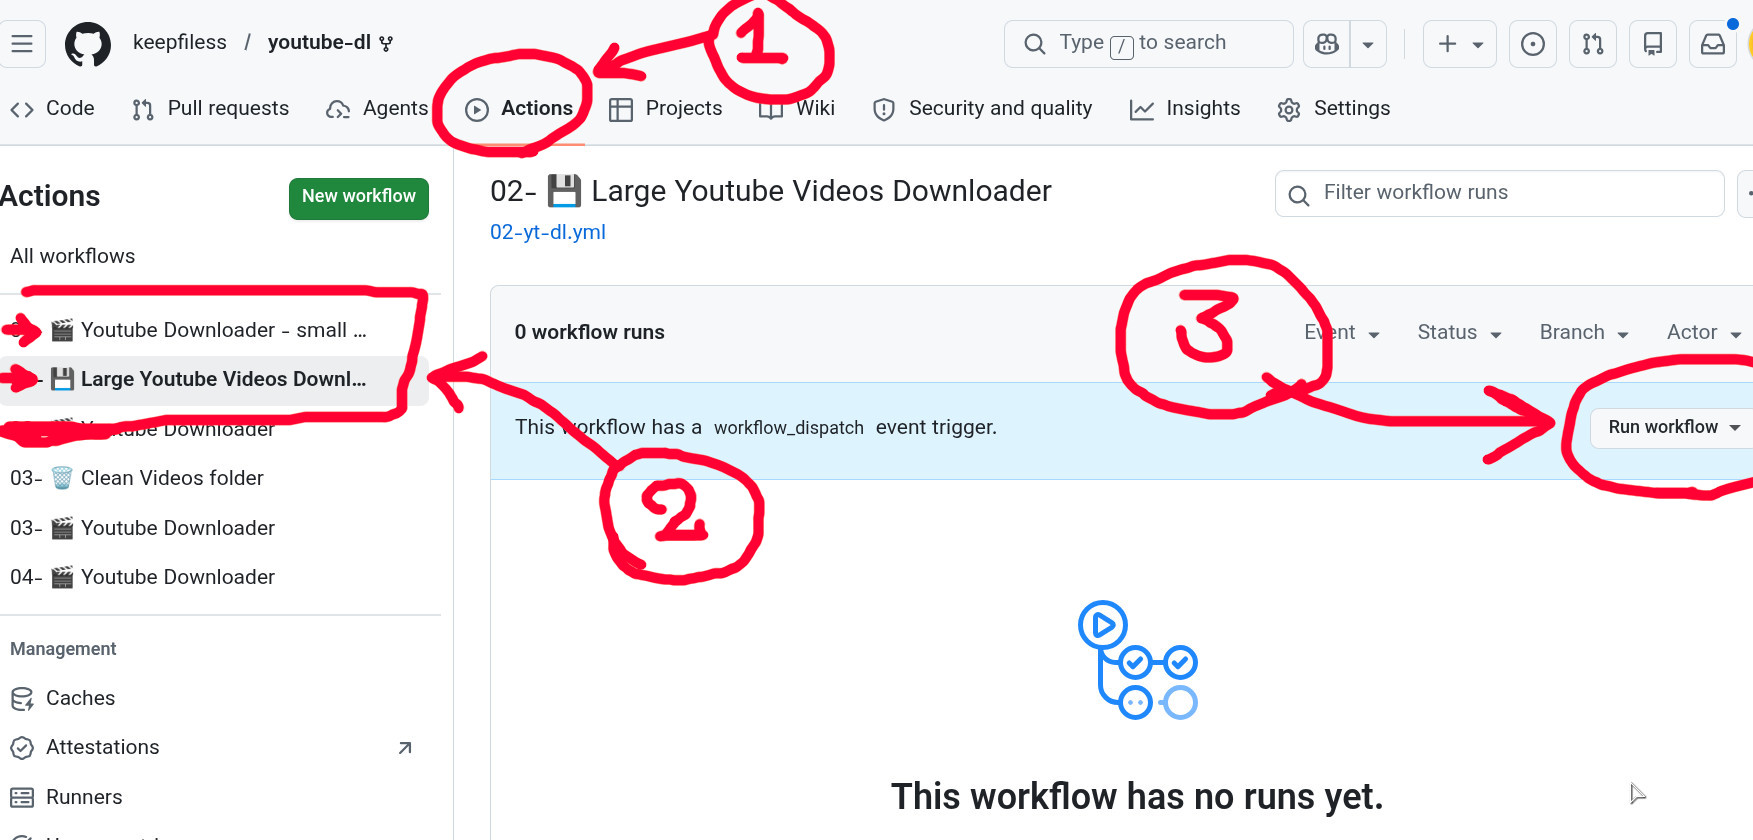Open the notifications inbox icon
Image resolution: width=1753 pixels, height=840 pixels.
1712,44
